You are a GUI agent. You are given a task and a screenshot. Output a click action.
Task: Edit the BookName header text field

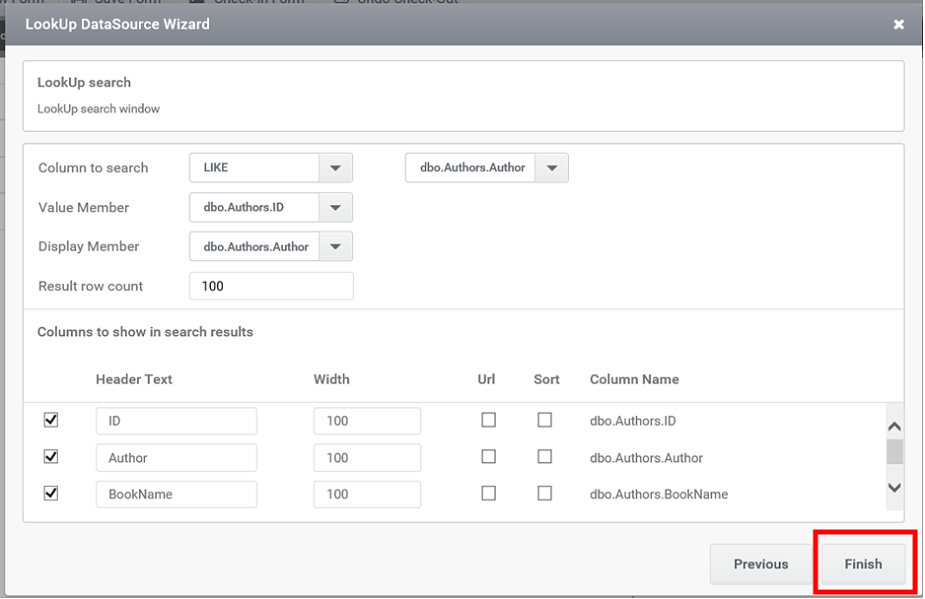pyautogui.click(x=176, y=495)
